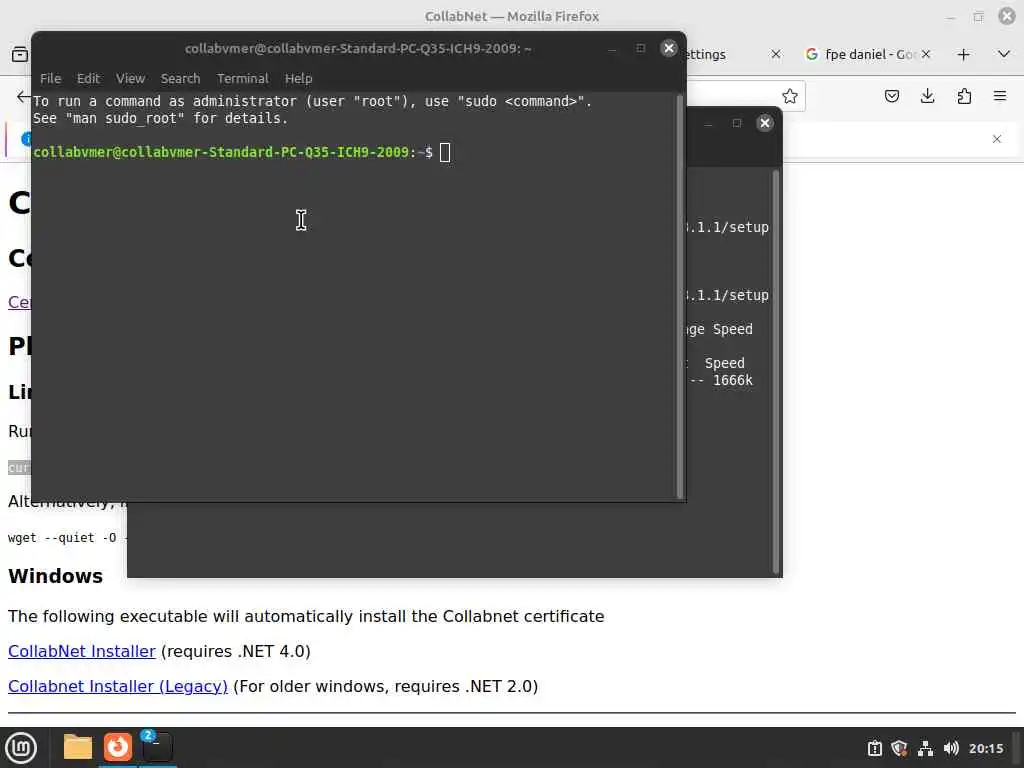The width and height of the screenshot is (1024, 768).
Task: Close the background terminal window
Action: pos(765,123)
